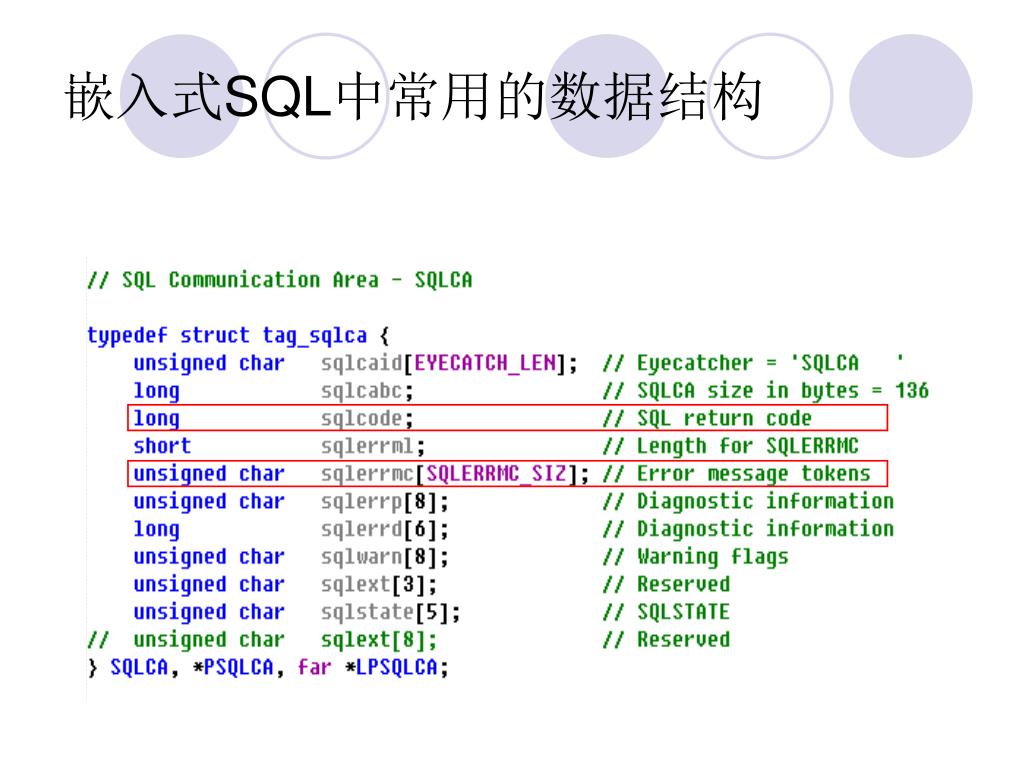Screen dimensions: 1024x768
Task: Click the comment SQLCA size in bytes = 136
Action: pyautogui.click(x=765, y=391)
